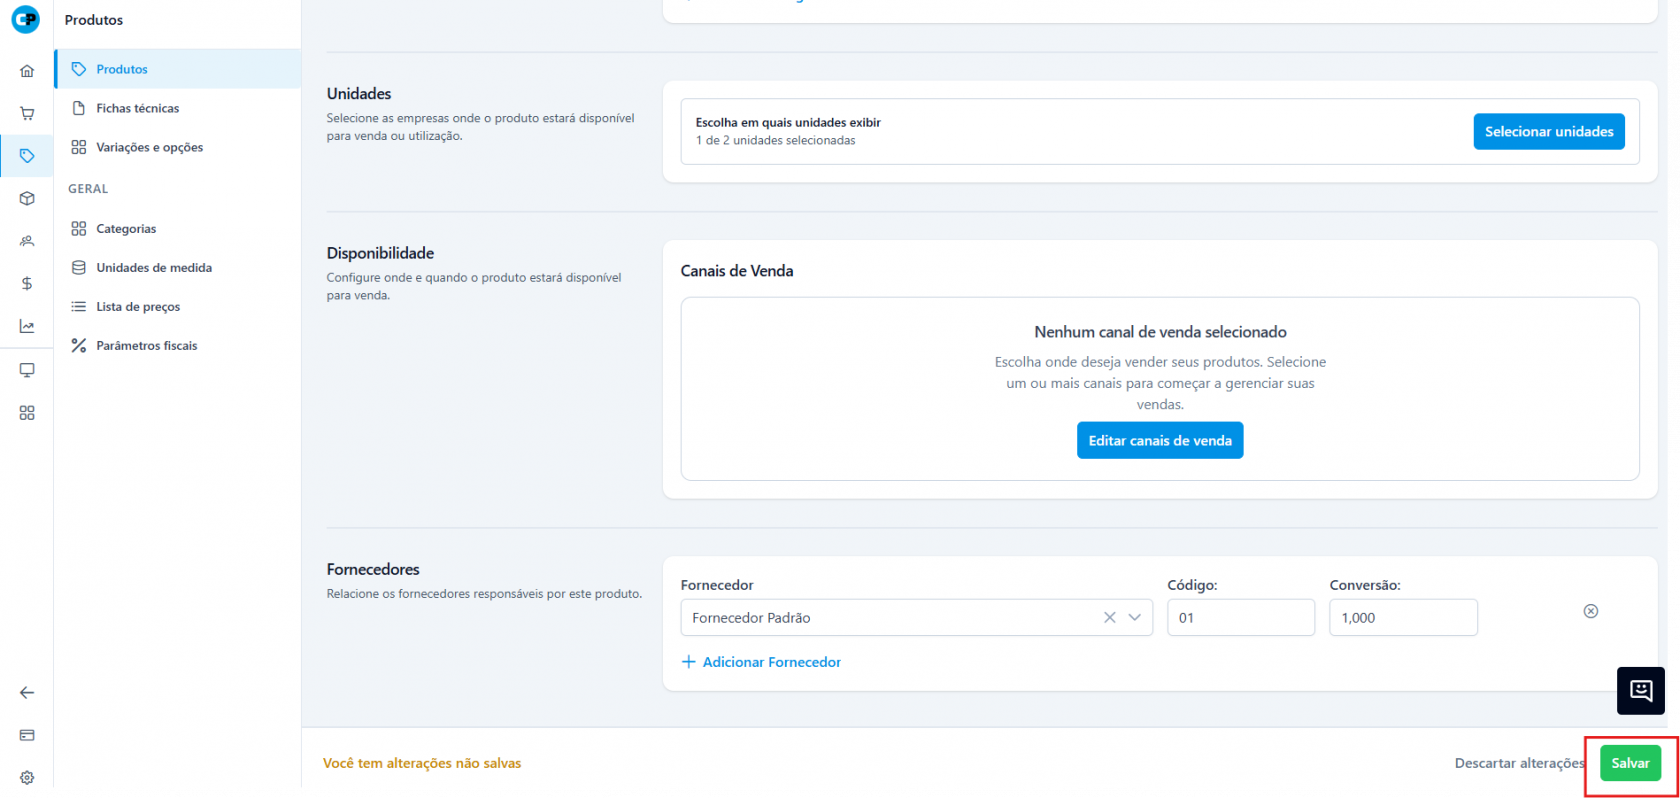The height and width of the screenshot is (798, 1680).
Task: Open Categorias in the sidebar
Action: 126,229
